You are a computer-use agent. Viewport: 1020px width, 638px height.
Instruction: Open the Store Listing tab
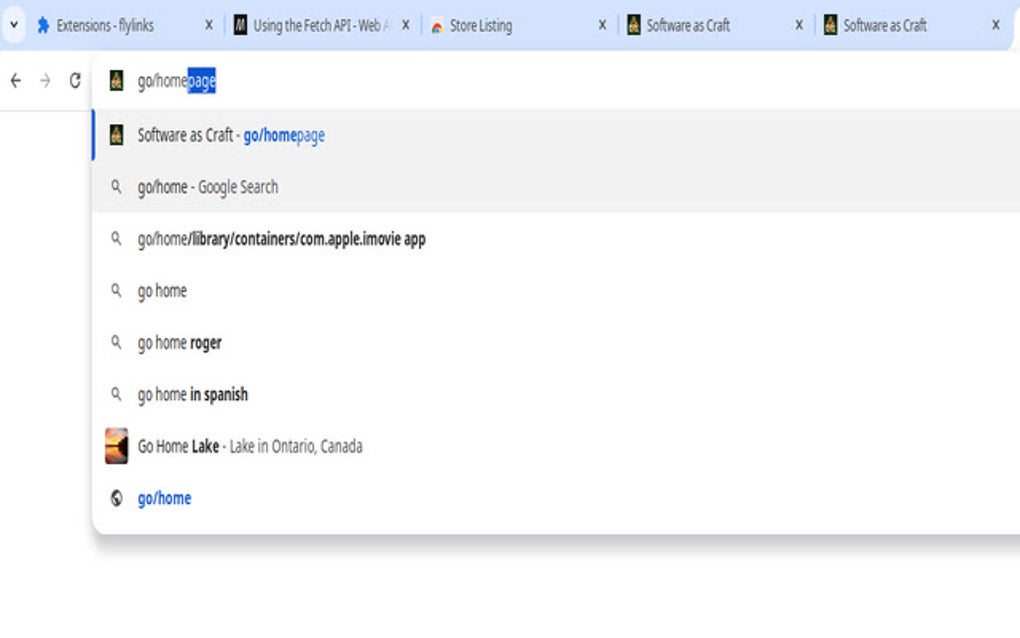pos(480,26)
